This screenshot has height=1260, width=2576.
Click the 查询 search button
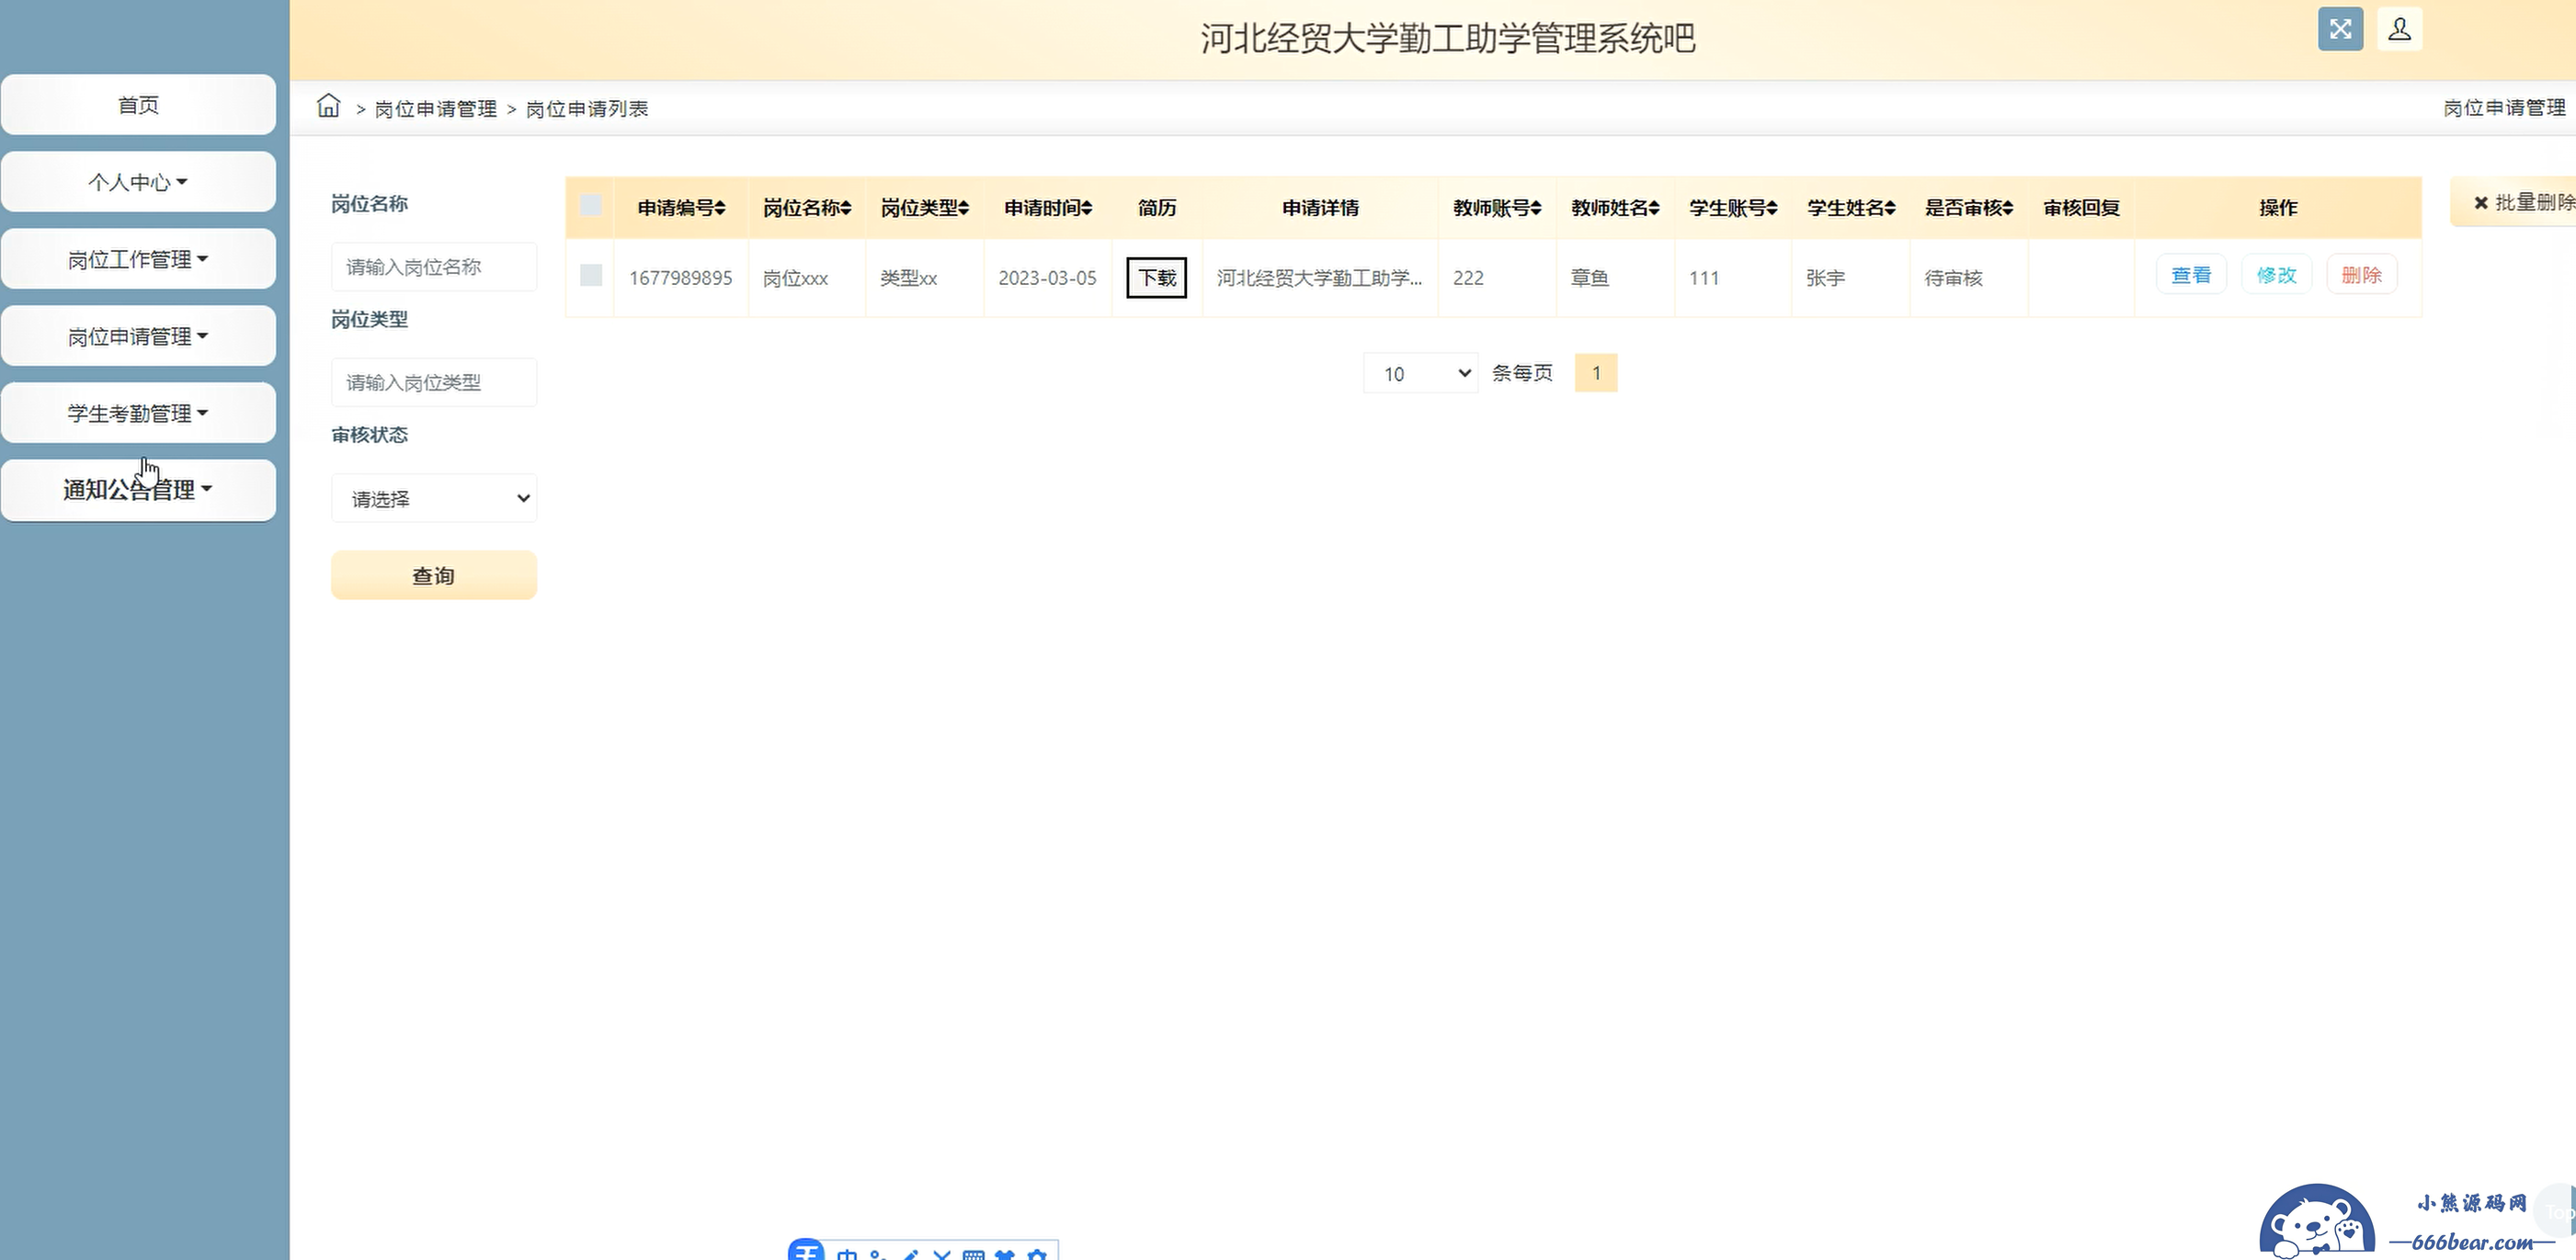click(x=434, y=575)
